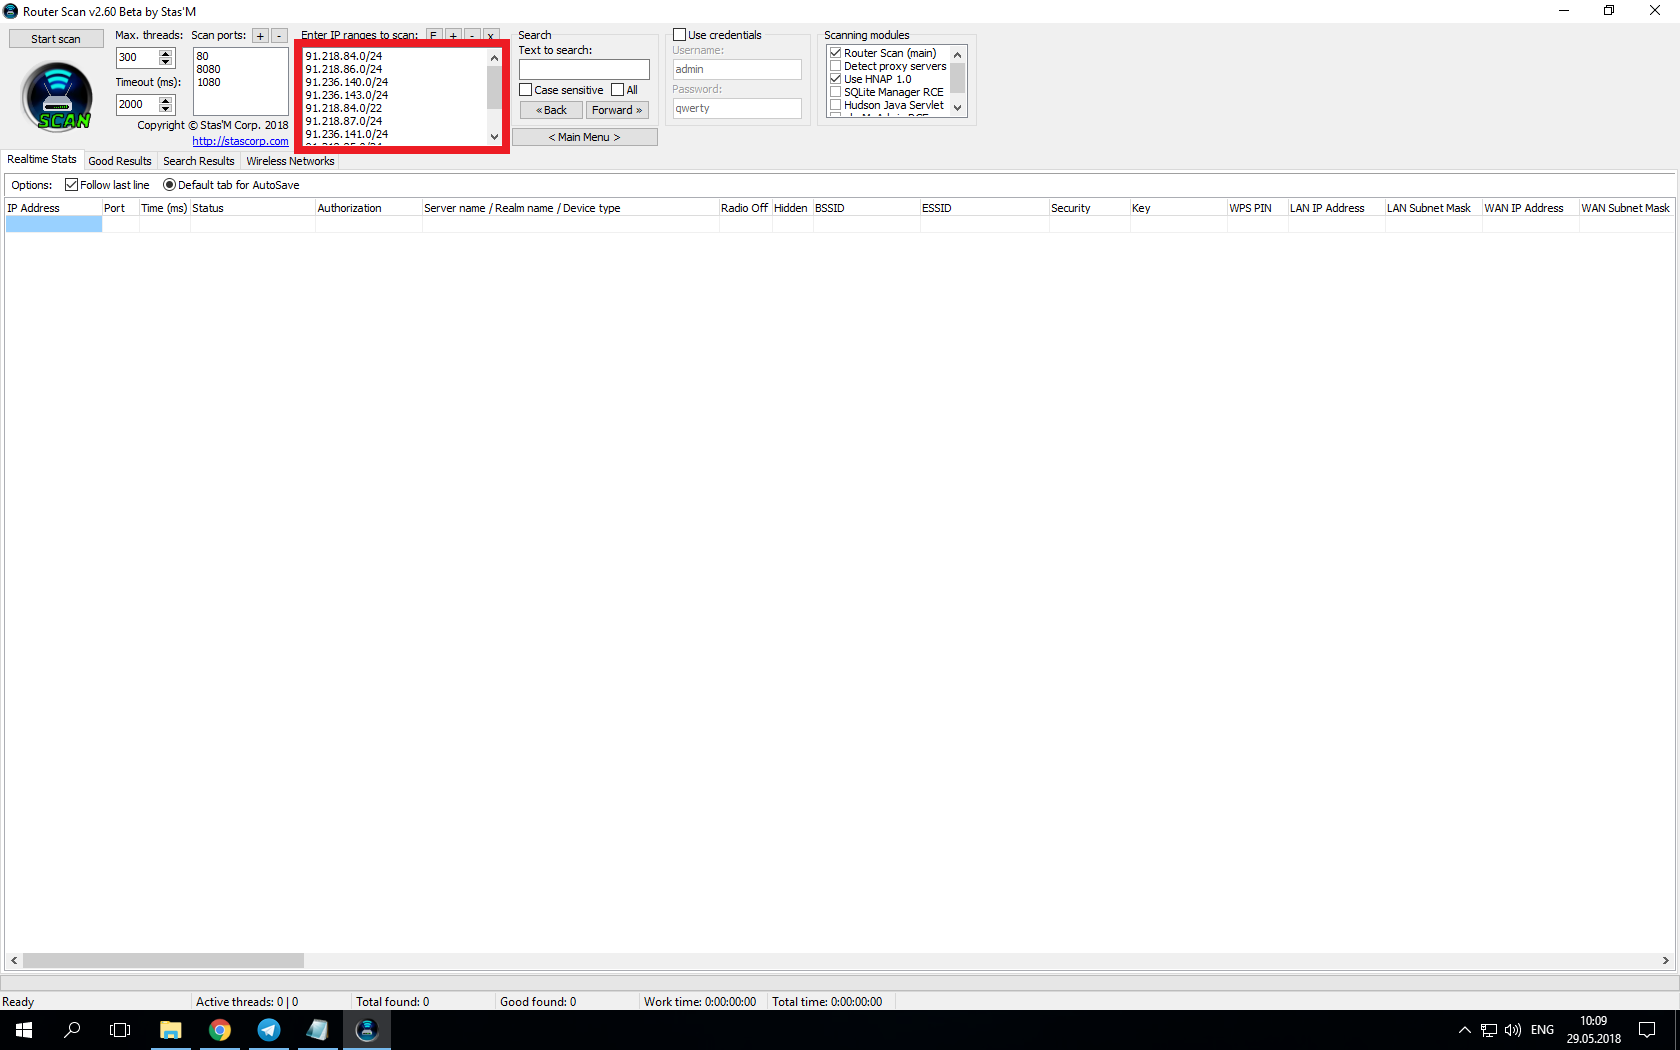This screenshot has height=1050, width=1680.
Task: Remove an IP range with minus button
Action: click(x=472, y=36)
